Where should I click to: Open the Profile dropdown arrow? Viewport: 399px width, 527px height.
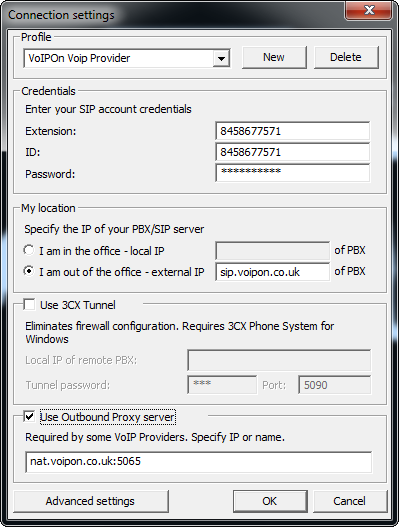[221, 58]
